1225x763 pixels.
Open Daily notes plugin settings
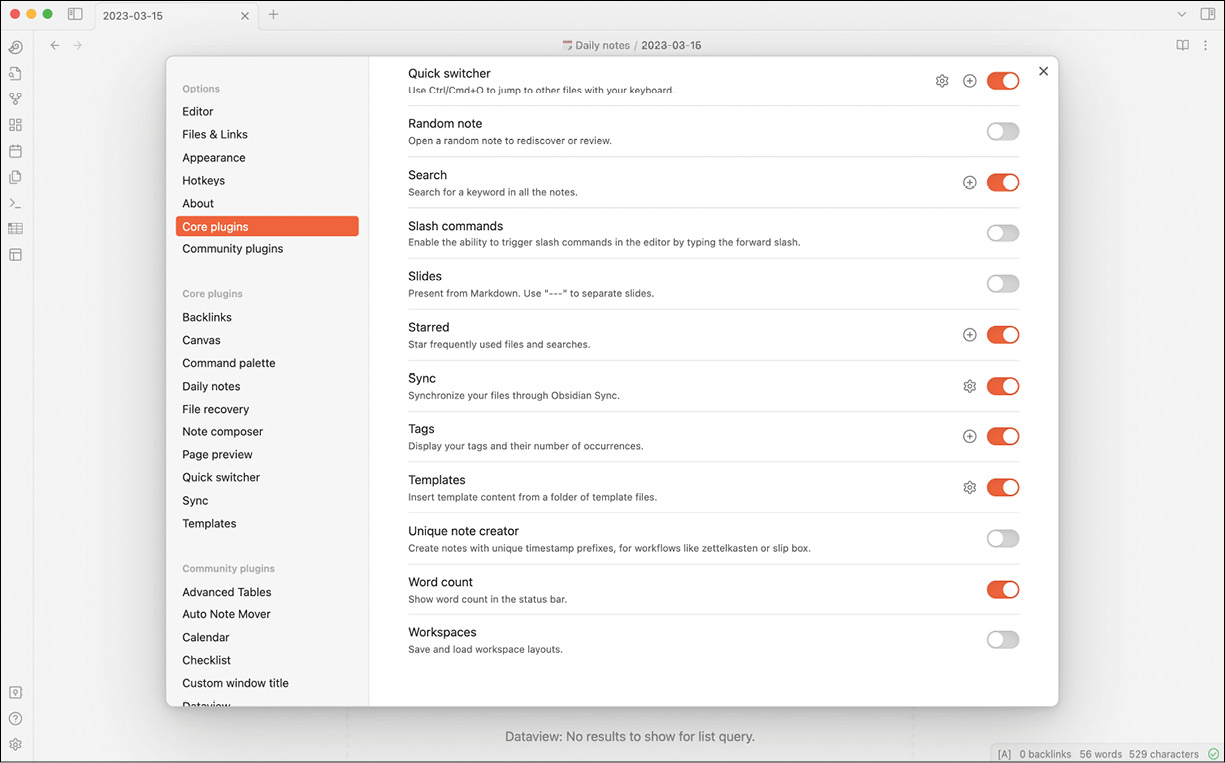(211, 387)
